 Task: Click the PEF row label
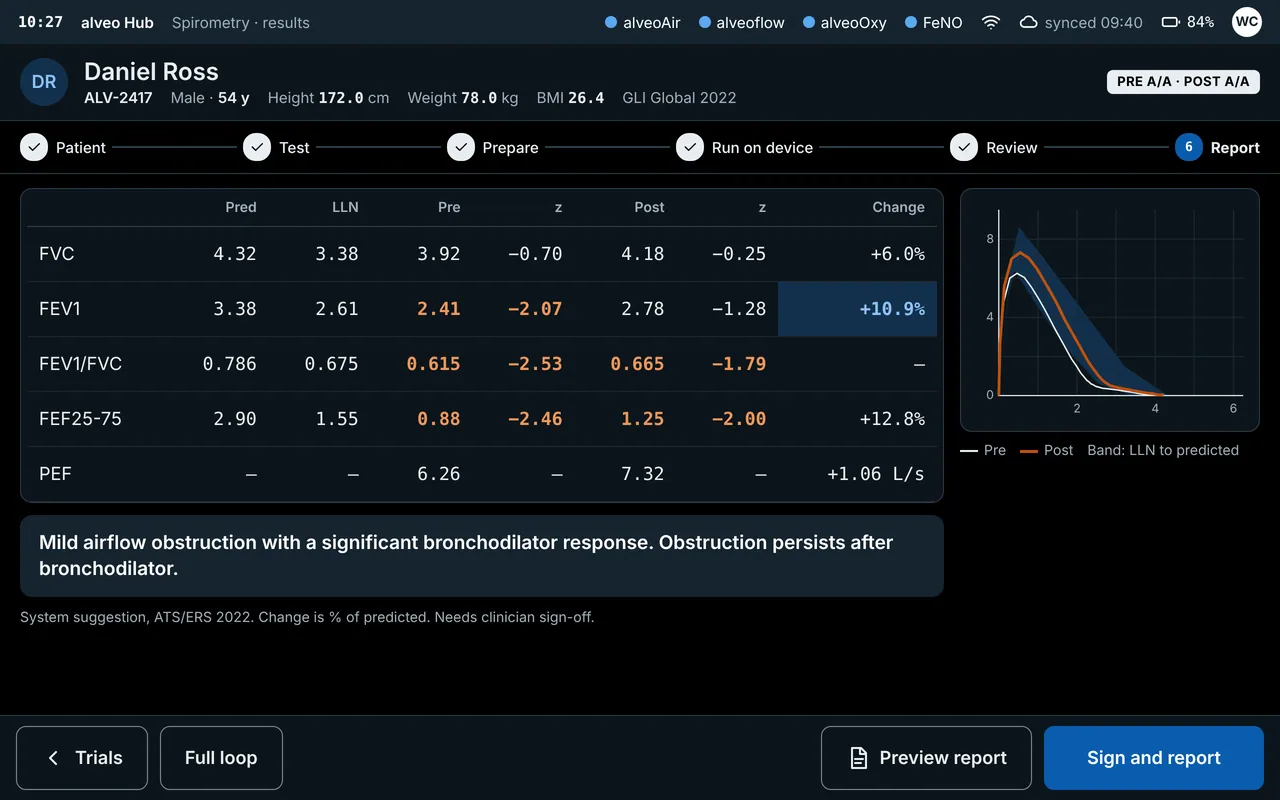click(55, 474)
